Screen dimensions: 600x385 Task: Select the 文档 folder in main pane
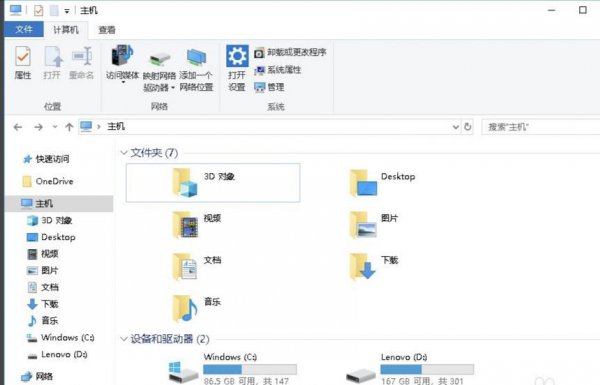(x=197, y=266)
